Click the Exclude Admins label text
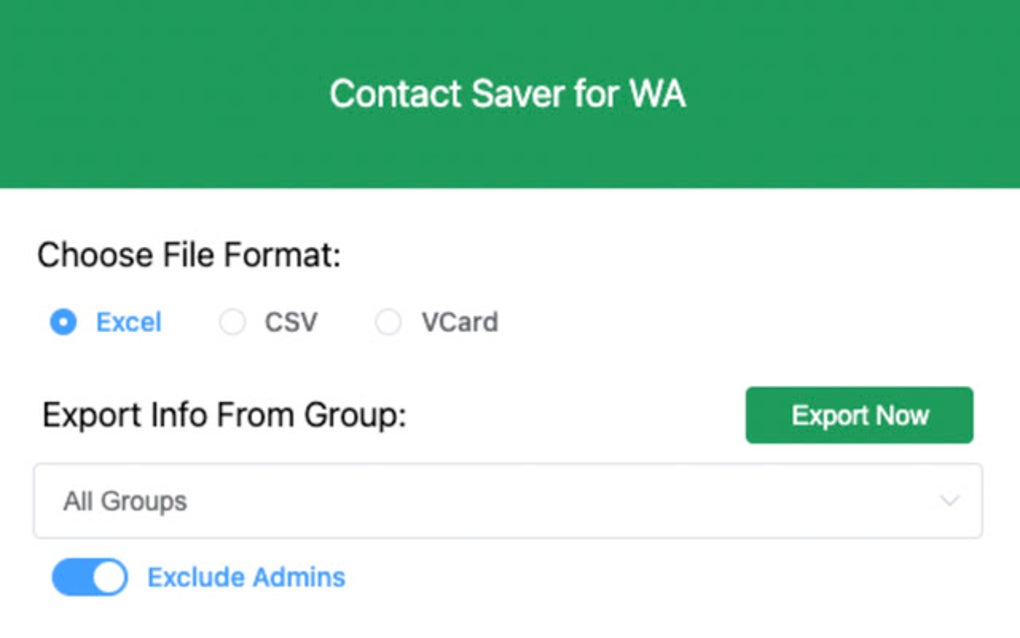Image resolution: width=1020 pixels, height=638 pixels. pyautogui.click(x=246, y=577)
